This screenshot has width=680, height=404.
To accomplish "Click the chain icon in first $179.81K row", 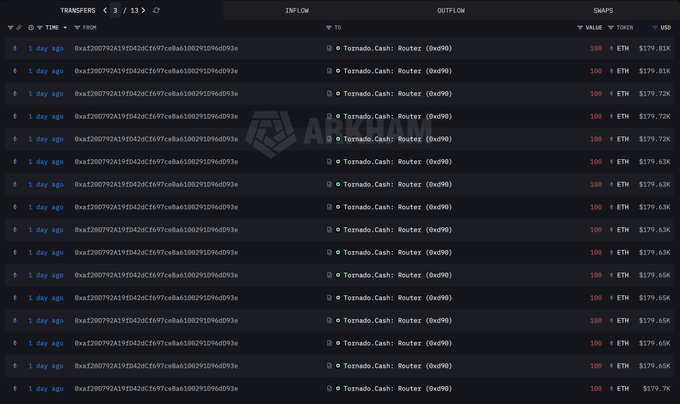I will [x=15, y=48].
